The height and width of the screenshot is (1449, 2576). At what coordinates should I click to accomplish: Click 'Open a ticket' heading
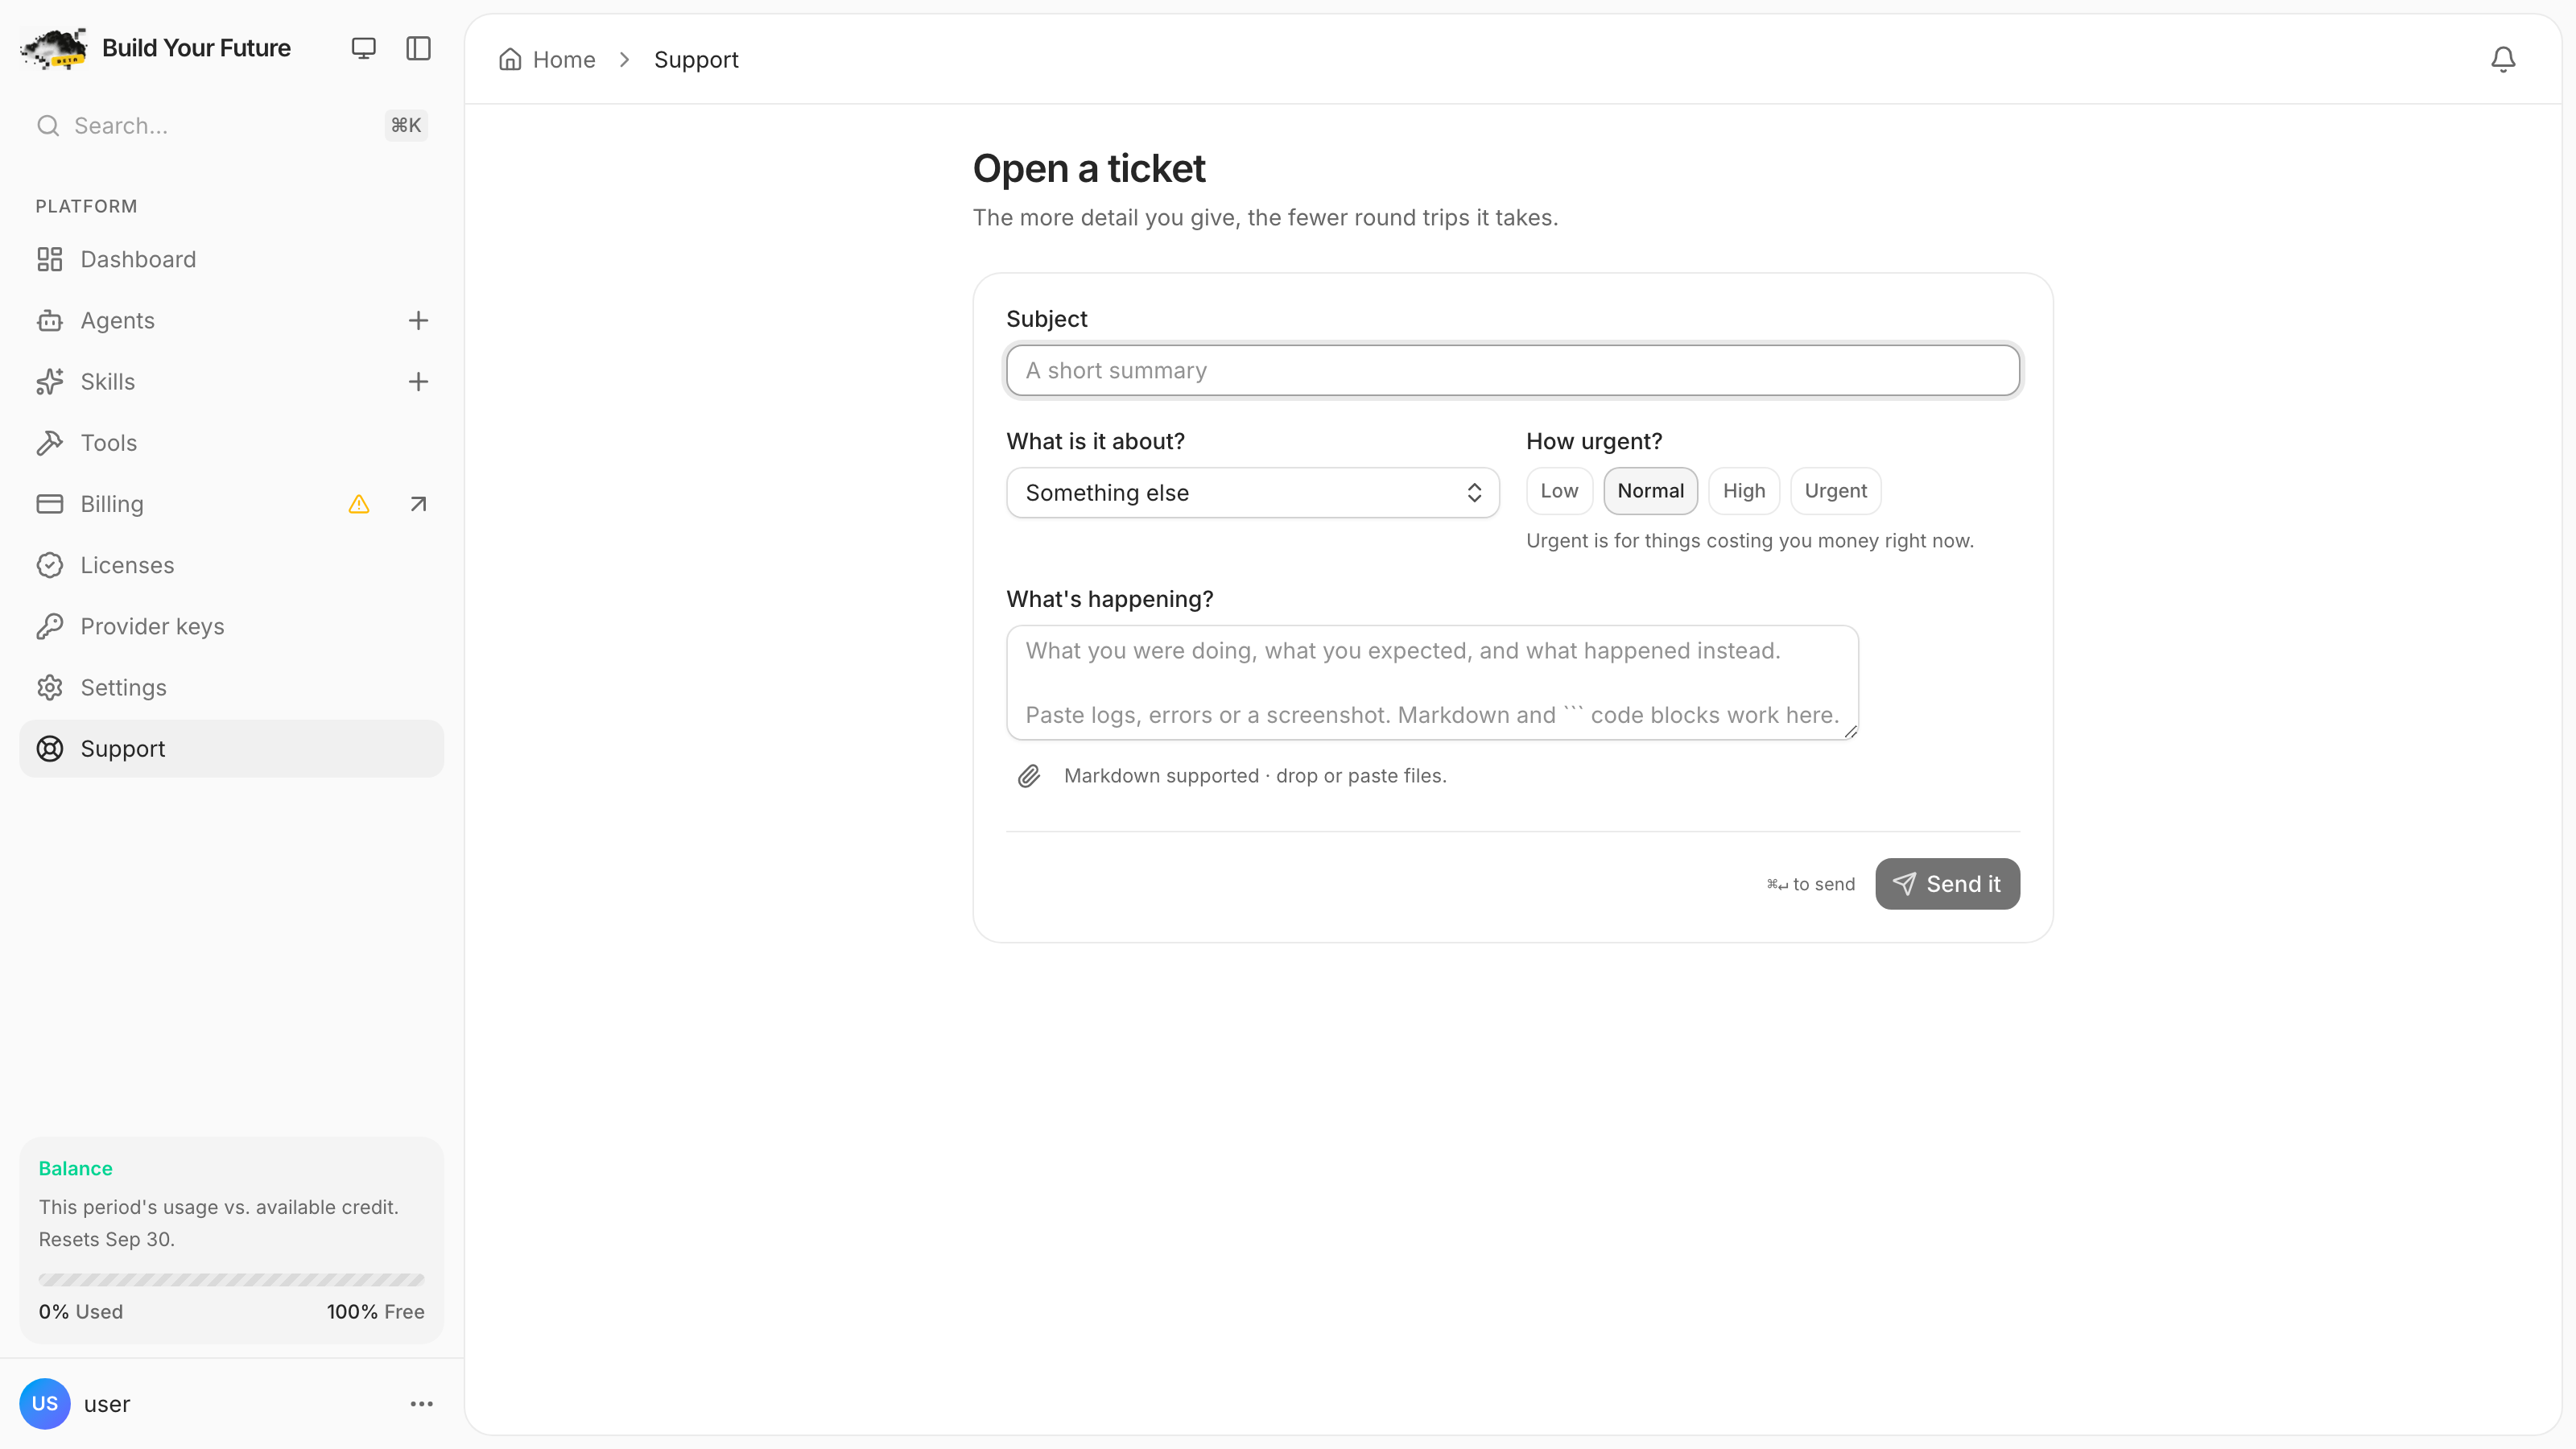pos(1089,168)
